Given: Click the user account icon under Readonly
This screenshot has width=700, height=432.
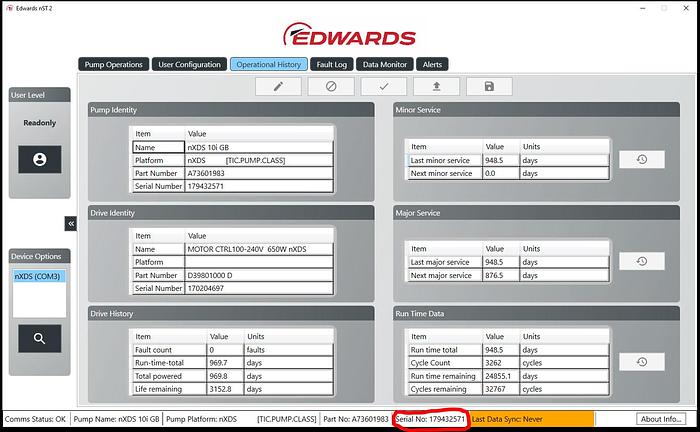Looking at the screenshot, I should pyautogui.click(x=39, y=159).
